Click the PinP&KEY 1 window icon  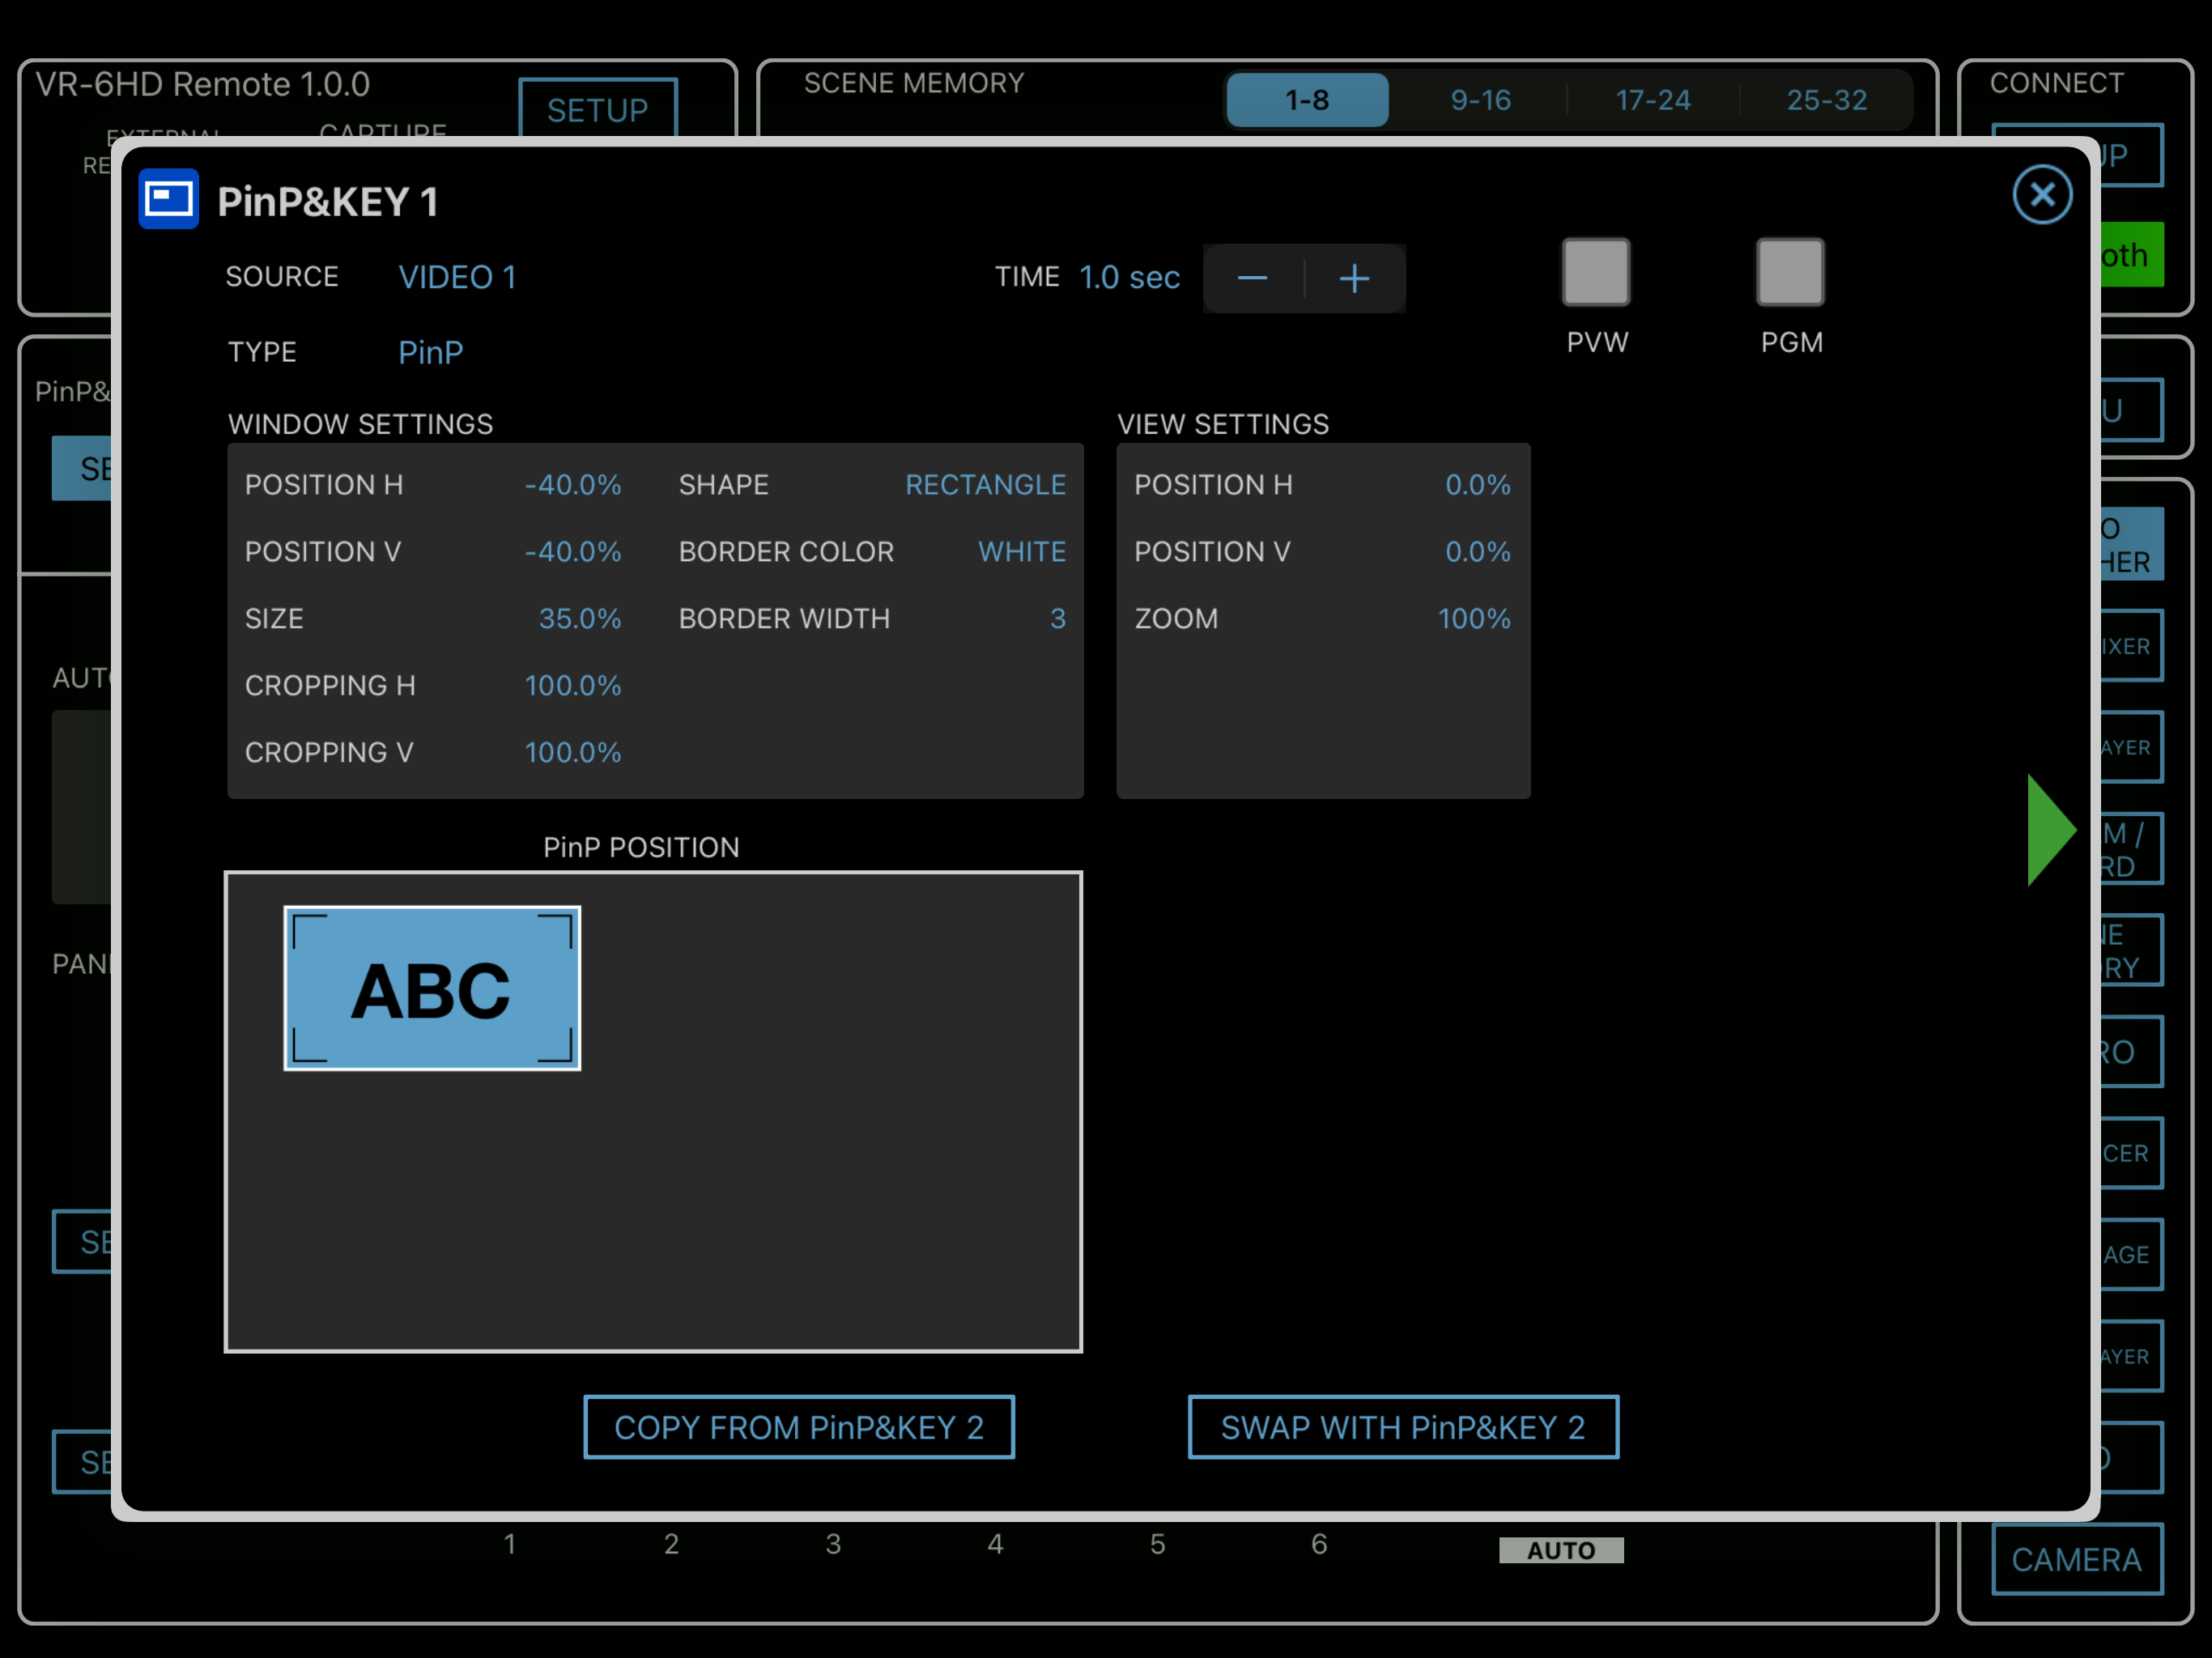(x=169, y=199)
